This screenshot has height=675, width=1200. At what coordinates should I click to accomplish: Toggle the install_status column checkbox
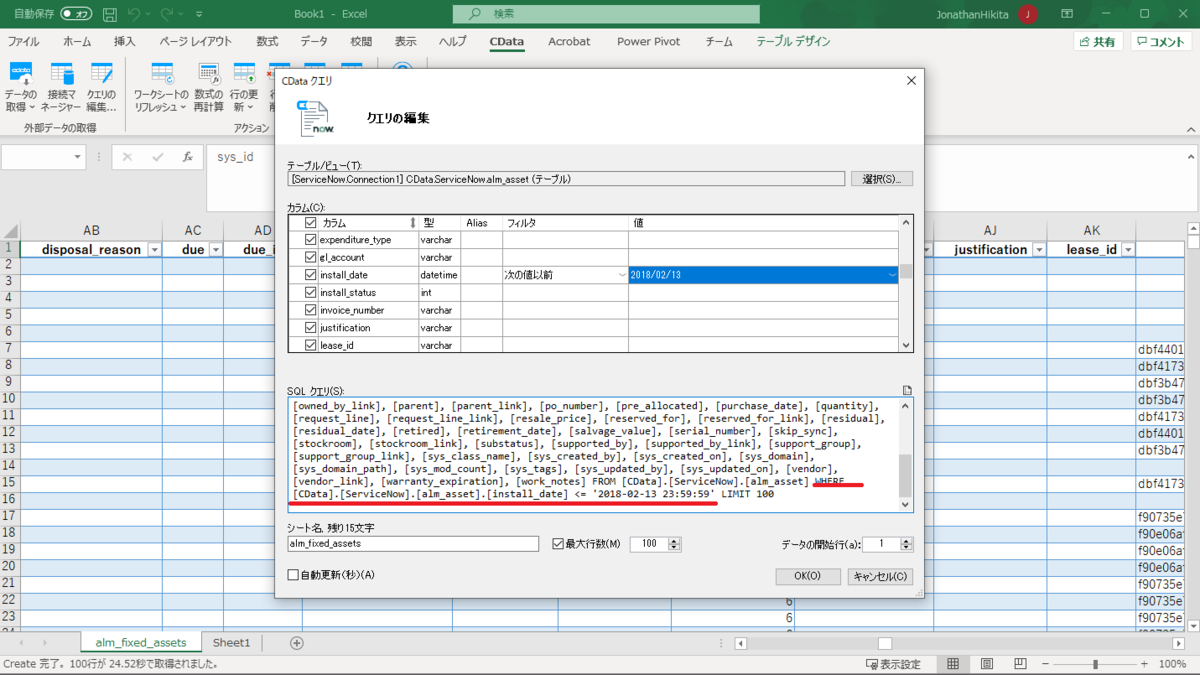coord(310,290)
